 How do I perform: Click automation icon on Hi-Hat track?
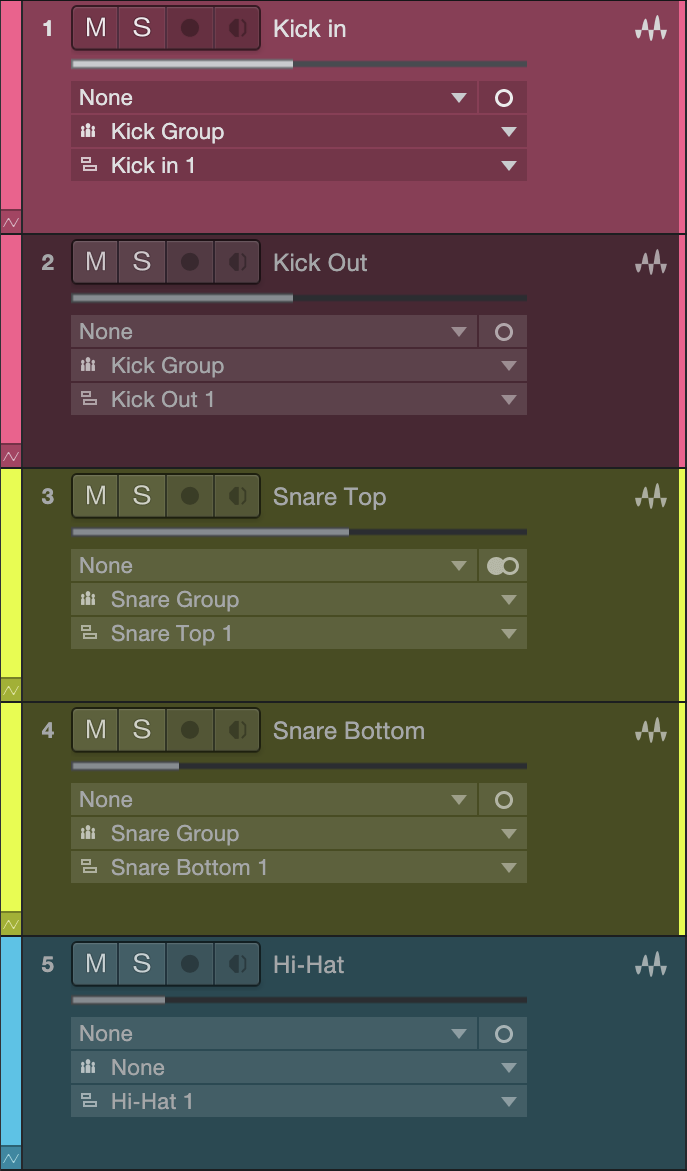coord(11,1158)
